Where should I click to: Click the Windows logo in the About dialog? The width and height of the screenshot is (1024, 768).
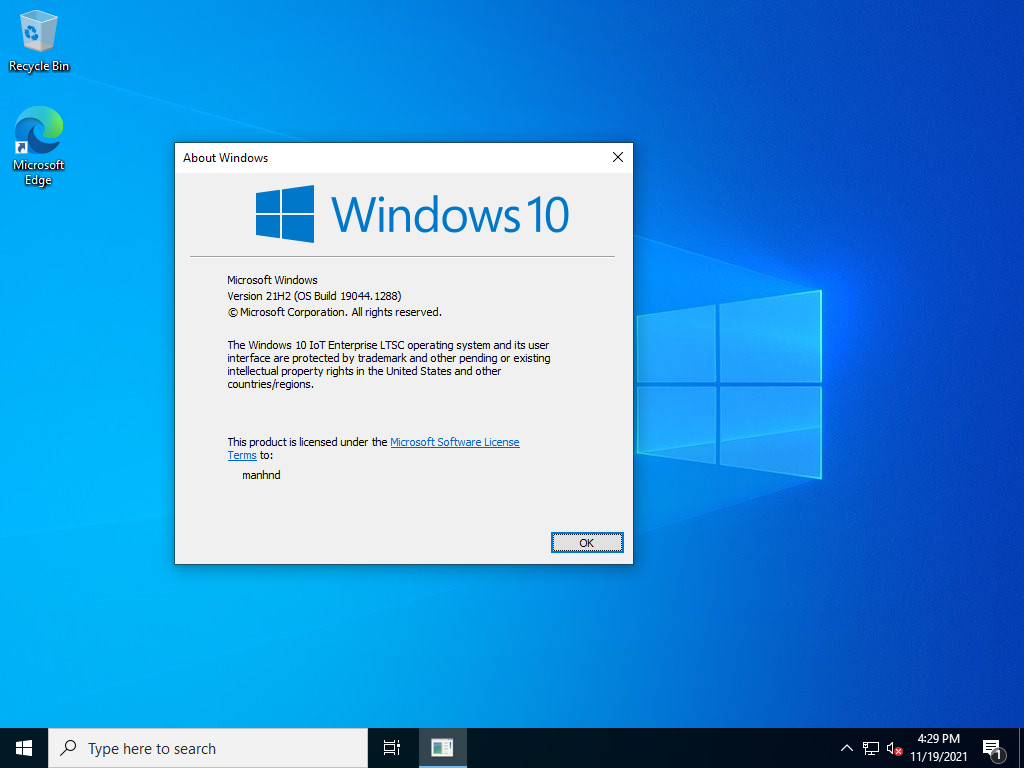285,214
